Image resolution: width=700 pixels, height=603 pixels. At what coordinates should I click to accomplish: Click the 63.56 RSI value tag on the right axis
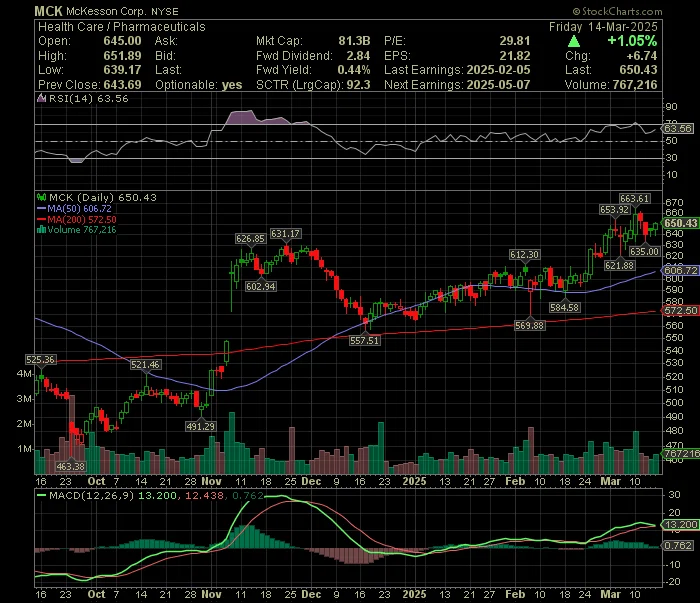click(678, 129)
